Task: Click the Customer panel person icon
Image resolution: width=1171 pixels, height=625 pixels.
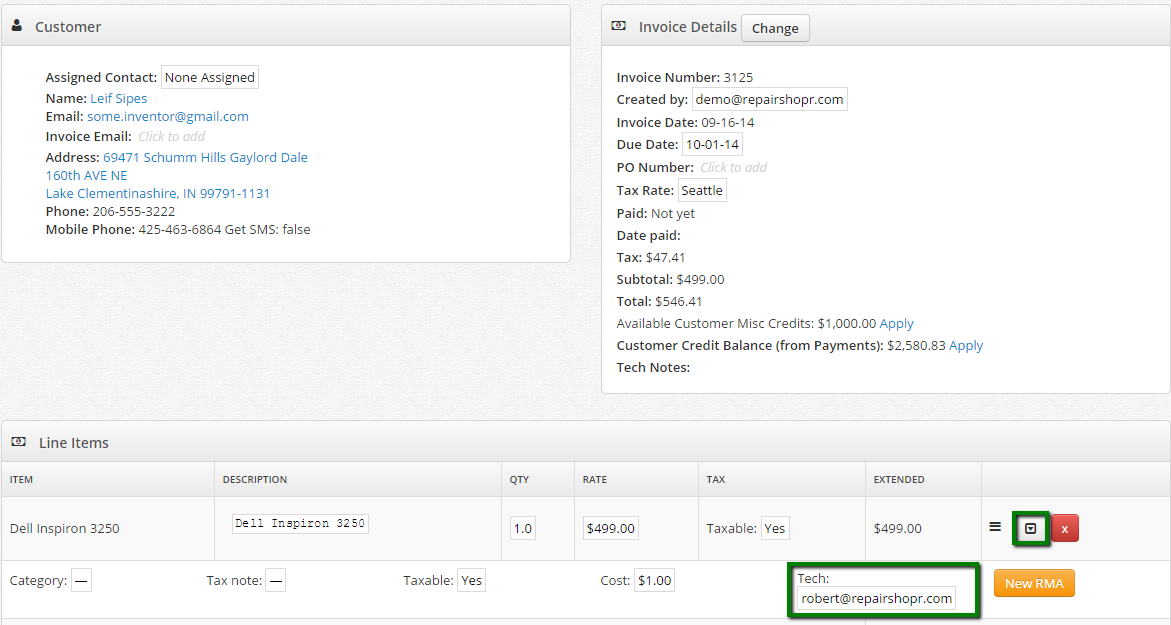Action: coord(17,26)
